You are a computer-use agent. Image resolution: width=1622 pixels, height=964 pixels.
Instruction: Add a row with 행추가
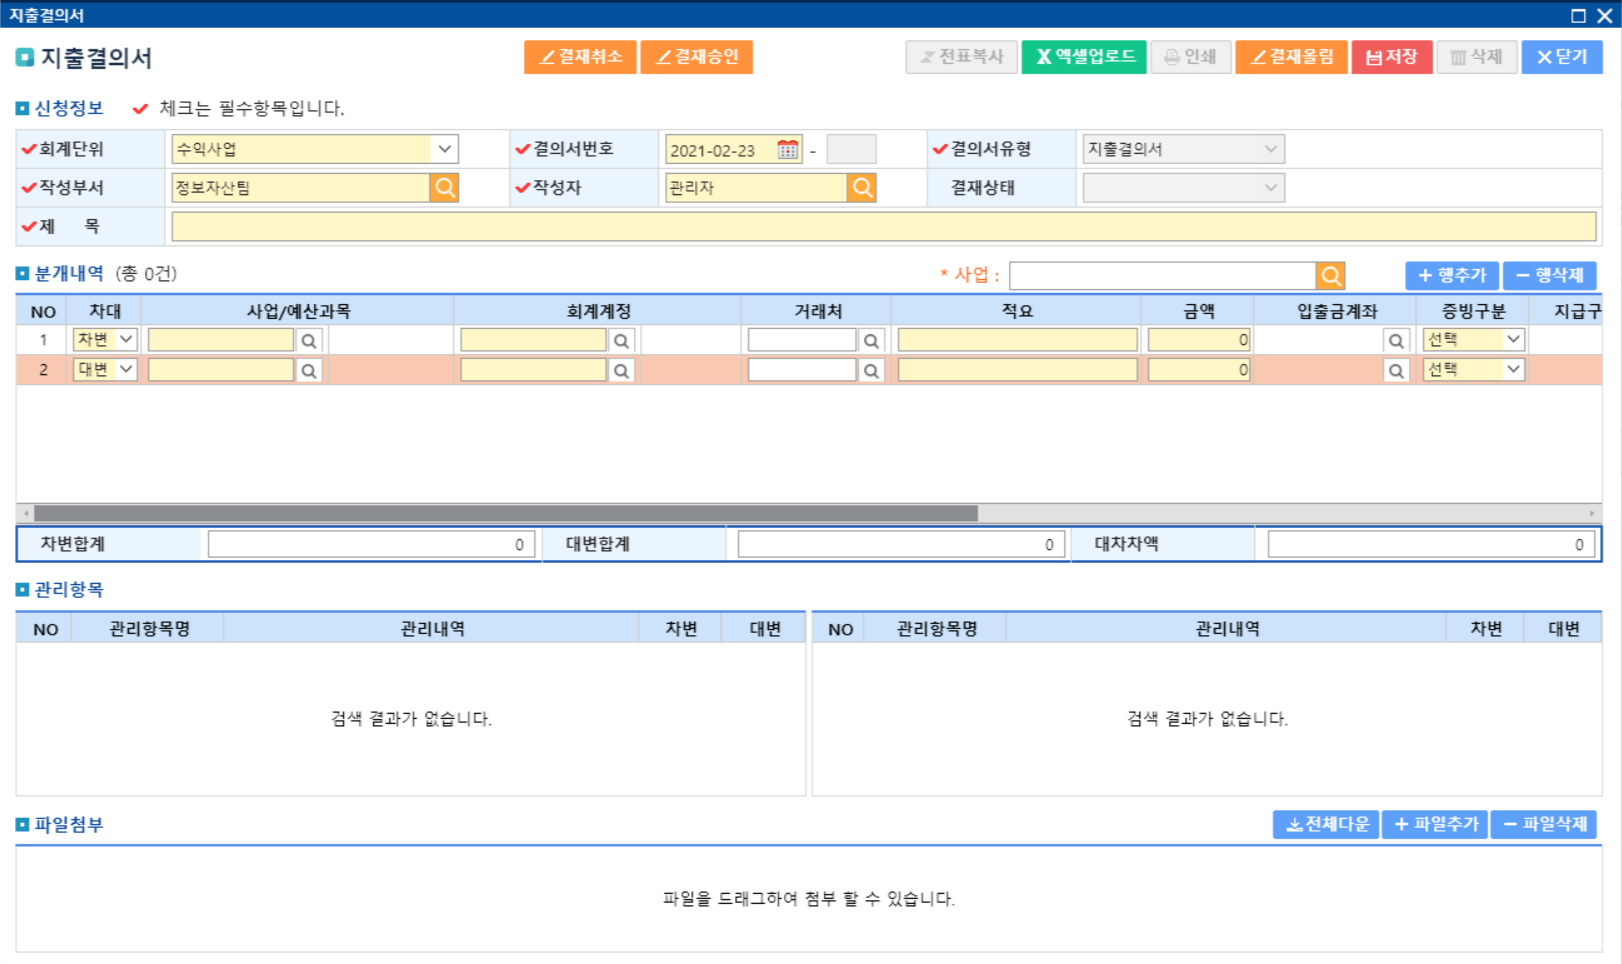tap(1452, 275)
